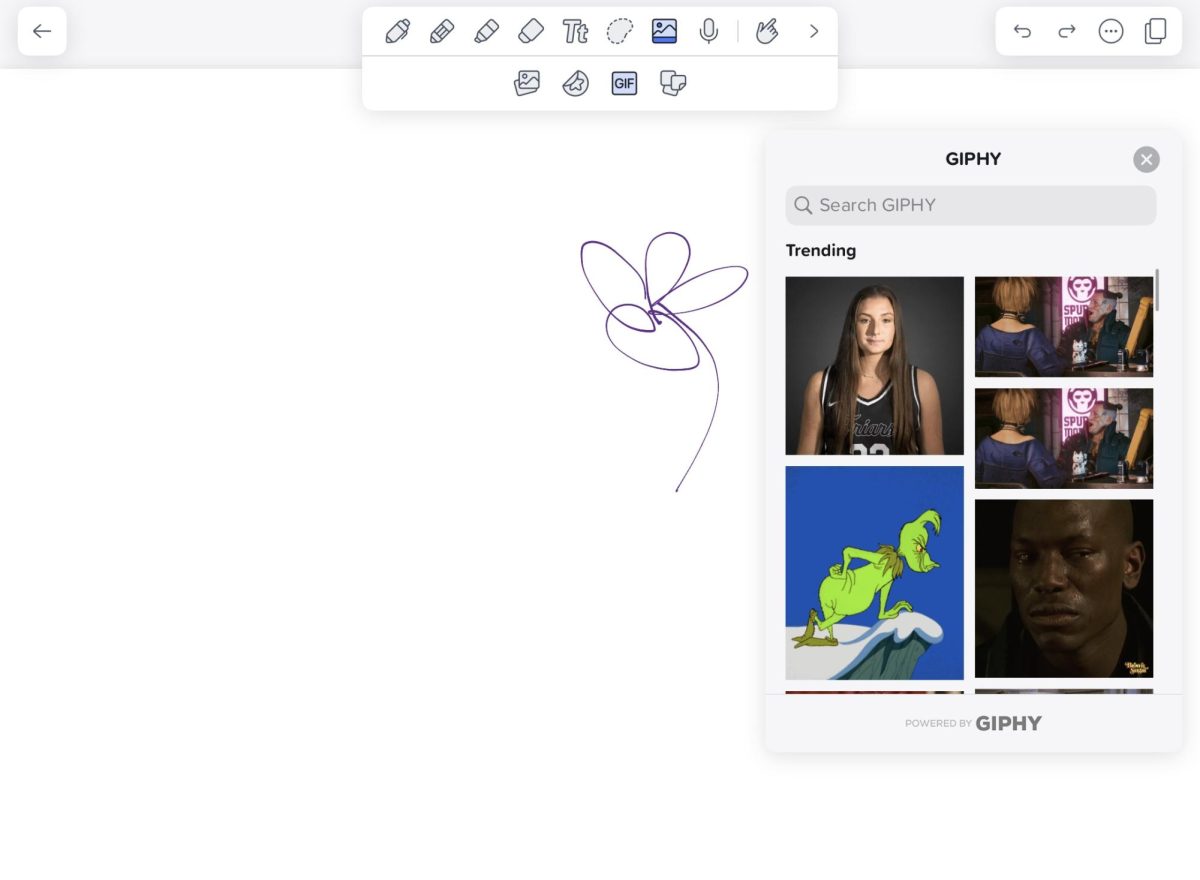Open the more options ellipsis menu
Image resolution: width=1200 pixels, height=880 pixels.
point(1111,31)
